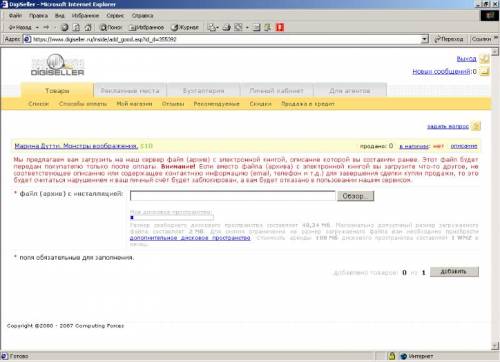Viewport: 500px width, 362px height.
Task: Click the new messages envelope icon
Action: pyautogui.click(x=484, y=71)
